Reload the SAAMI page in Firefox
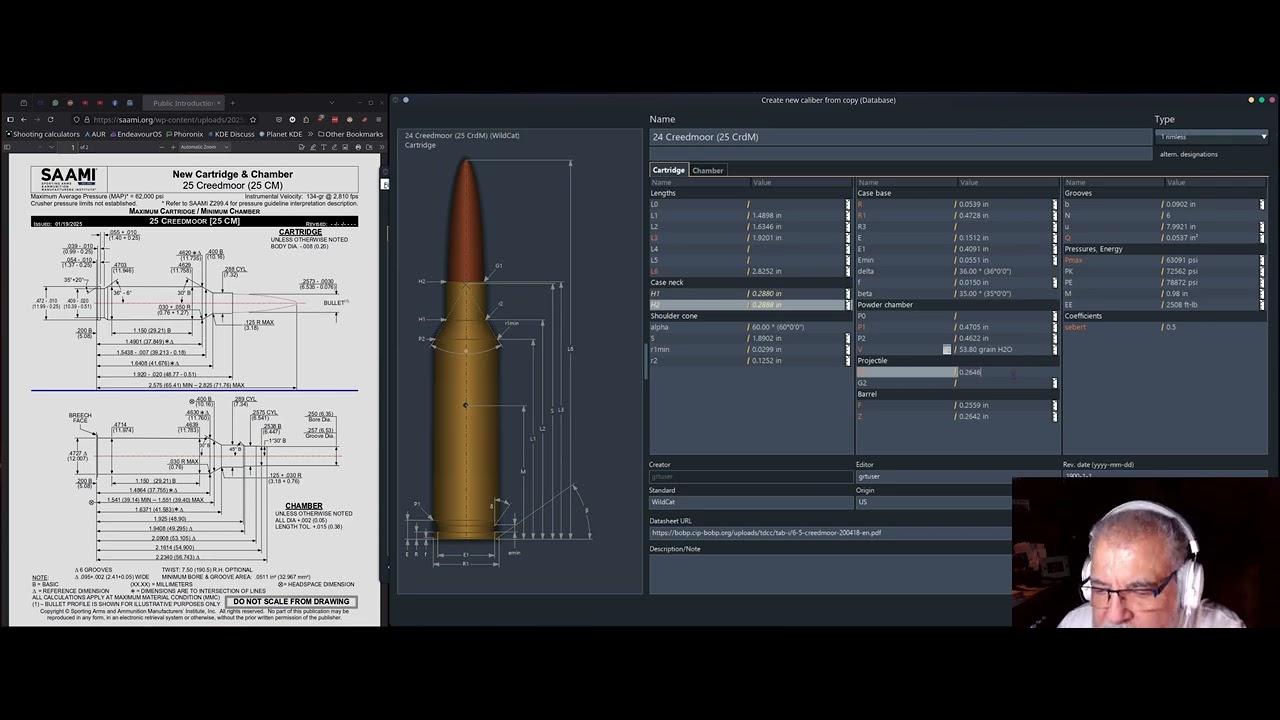The height and width of the screenshot is (720, 1280). click(51, 119)
